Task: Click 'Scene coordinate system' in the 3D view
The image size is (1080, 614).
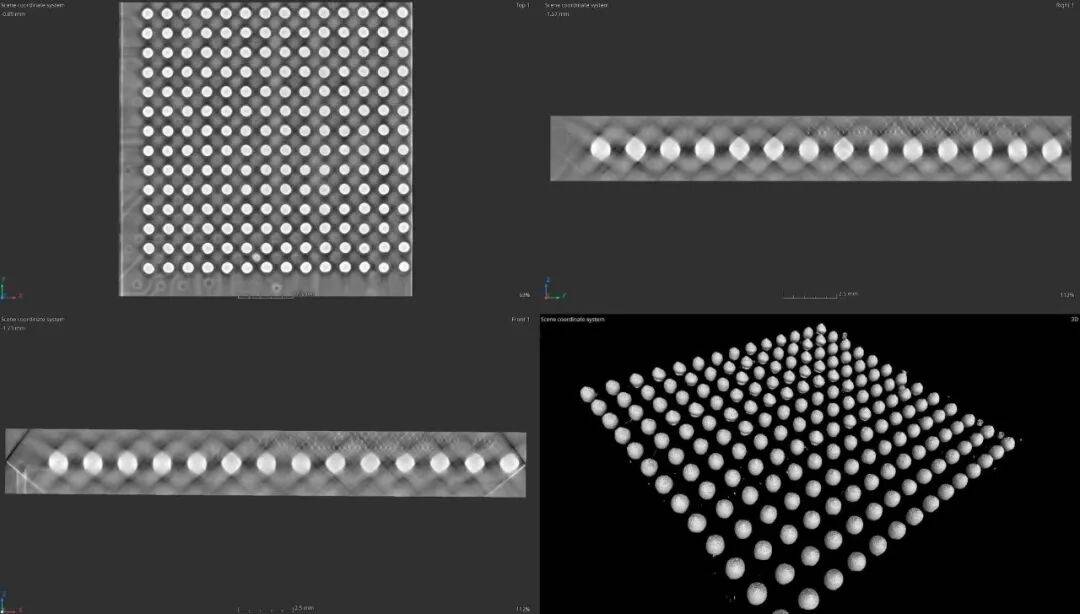Action: coord(573,319)
